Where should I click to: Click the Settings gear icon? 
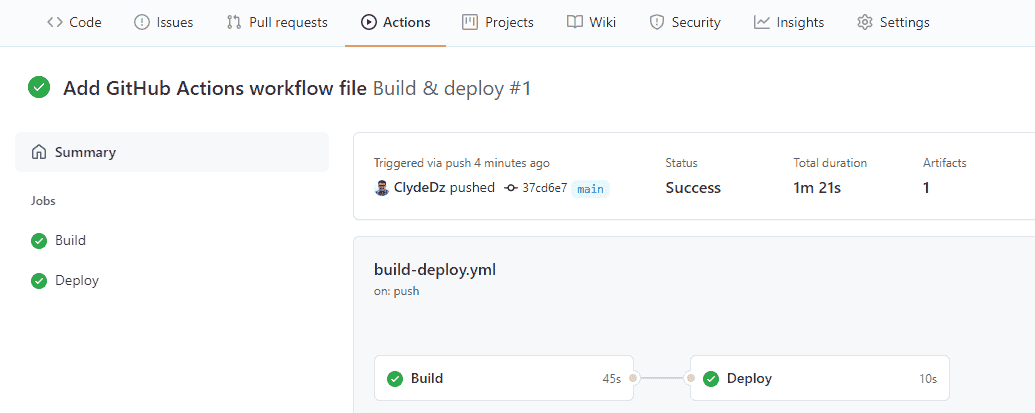pos(865,22)
